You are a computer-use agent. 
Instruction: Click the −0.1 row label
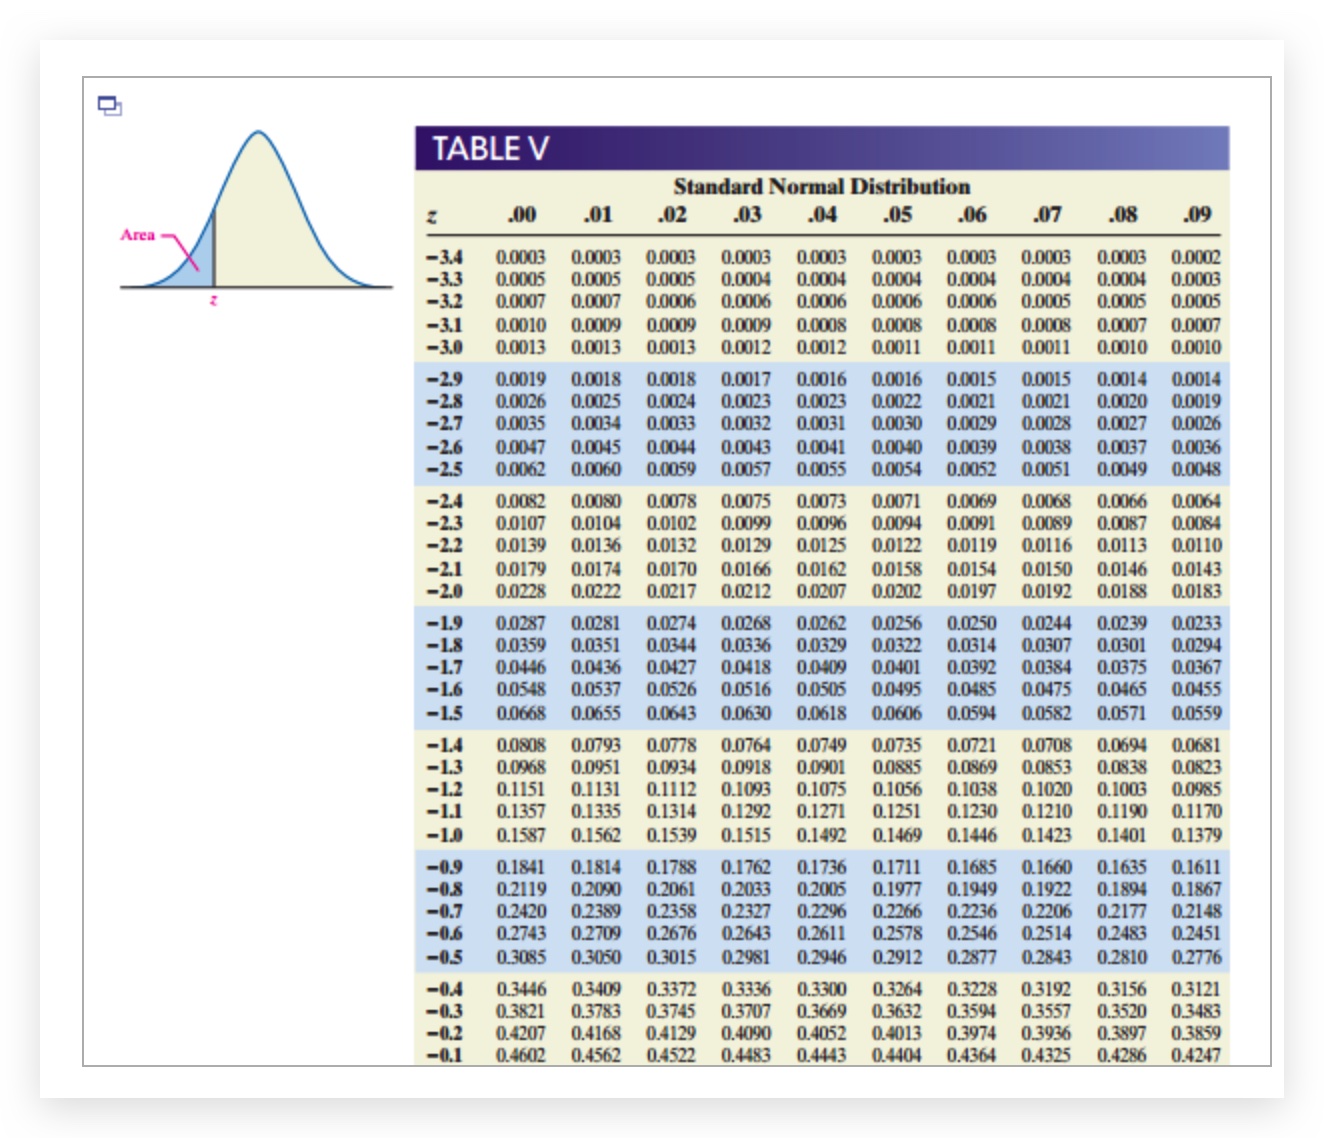[444, 1055]
